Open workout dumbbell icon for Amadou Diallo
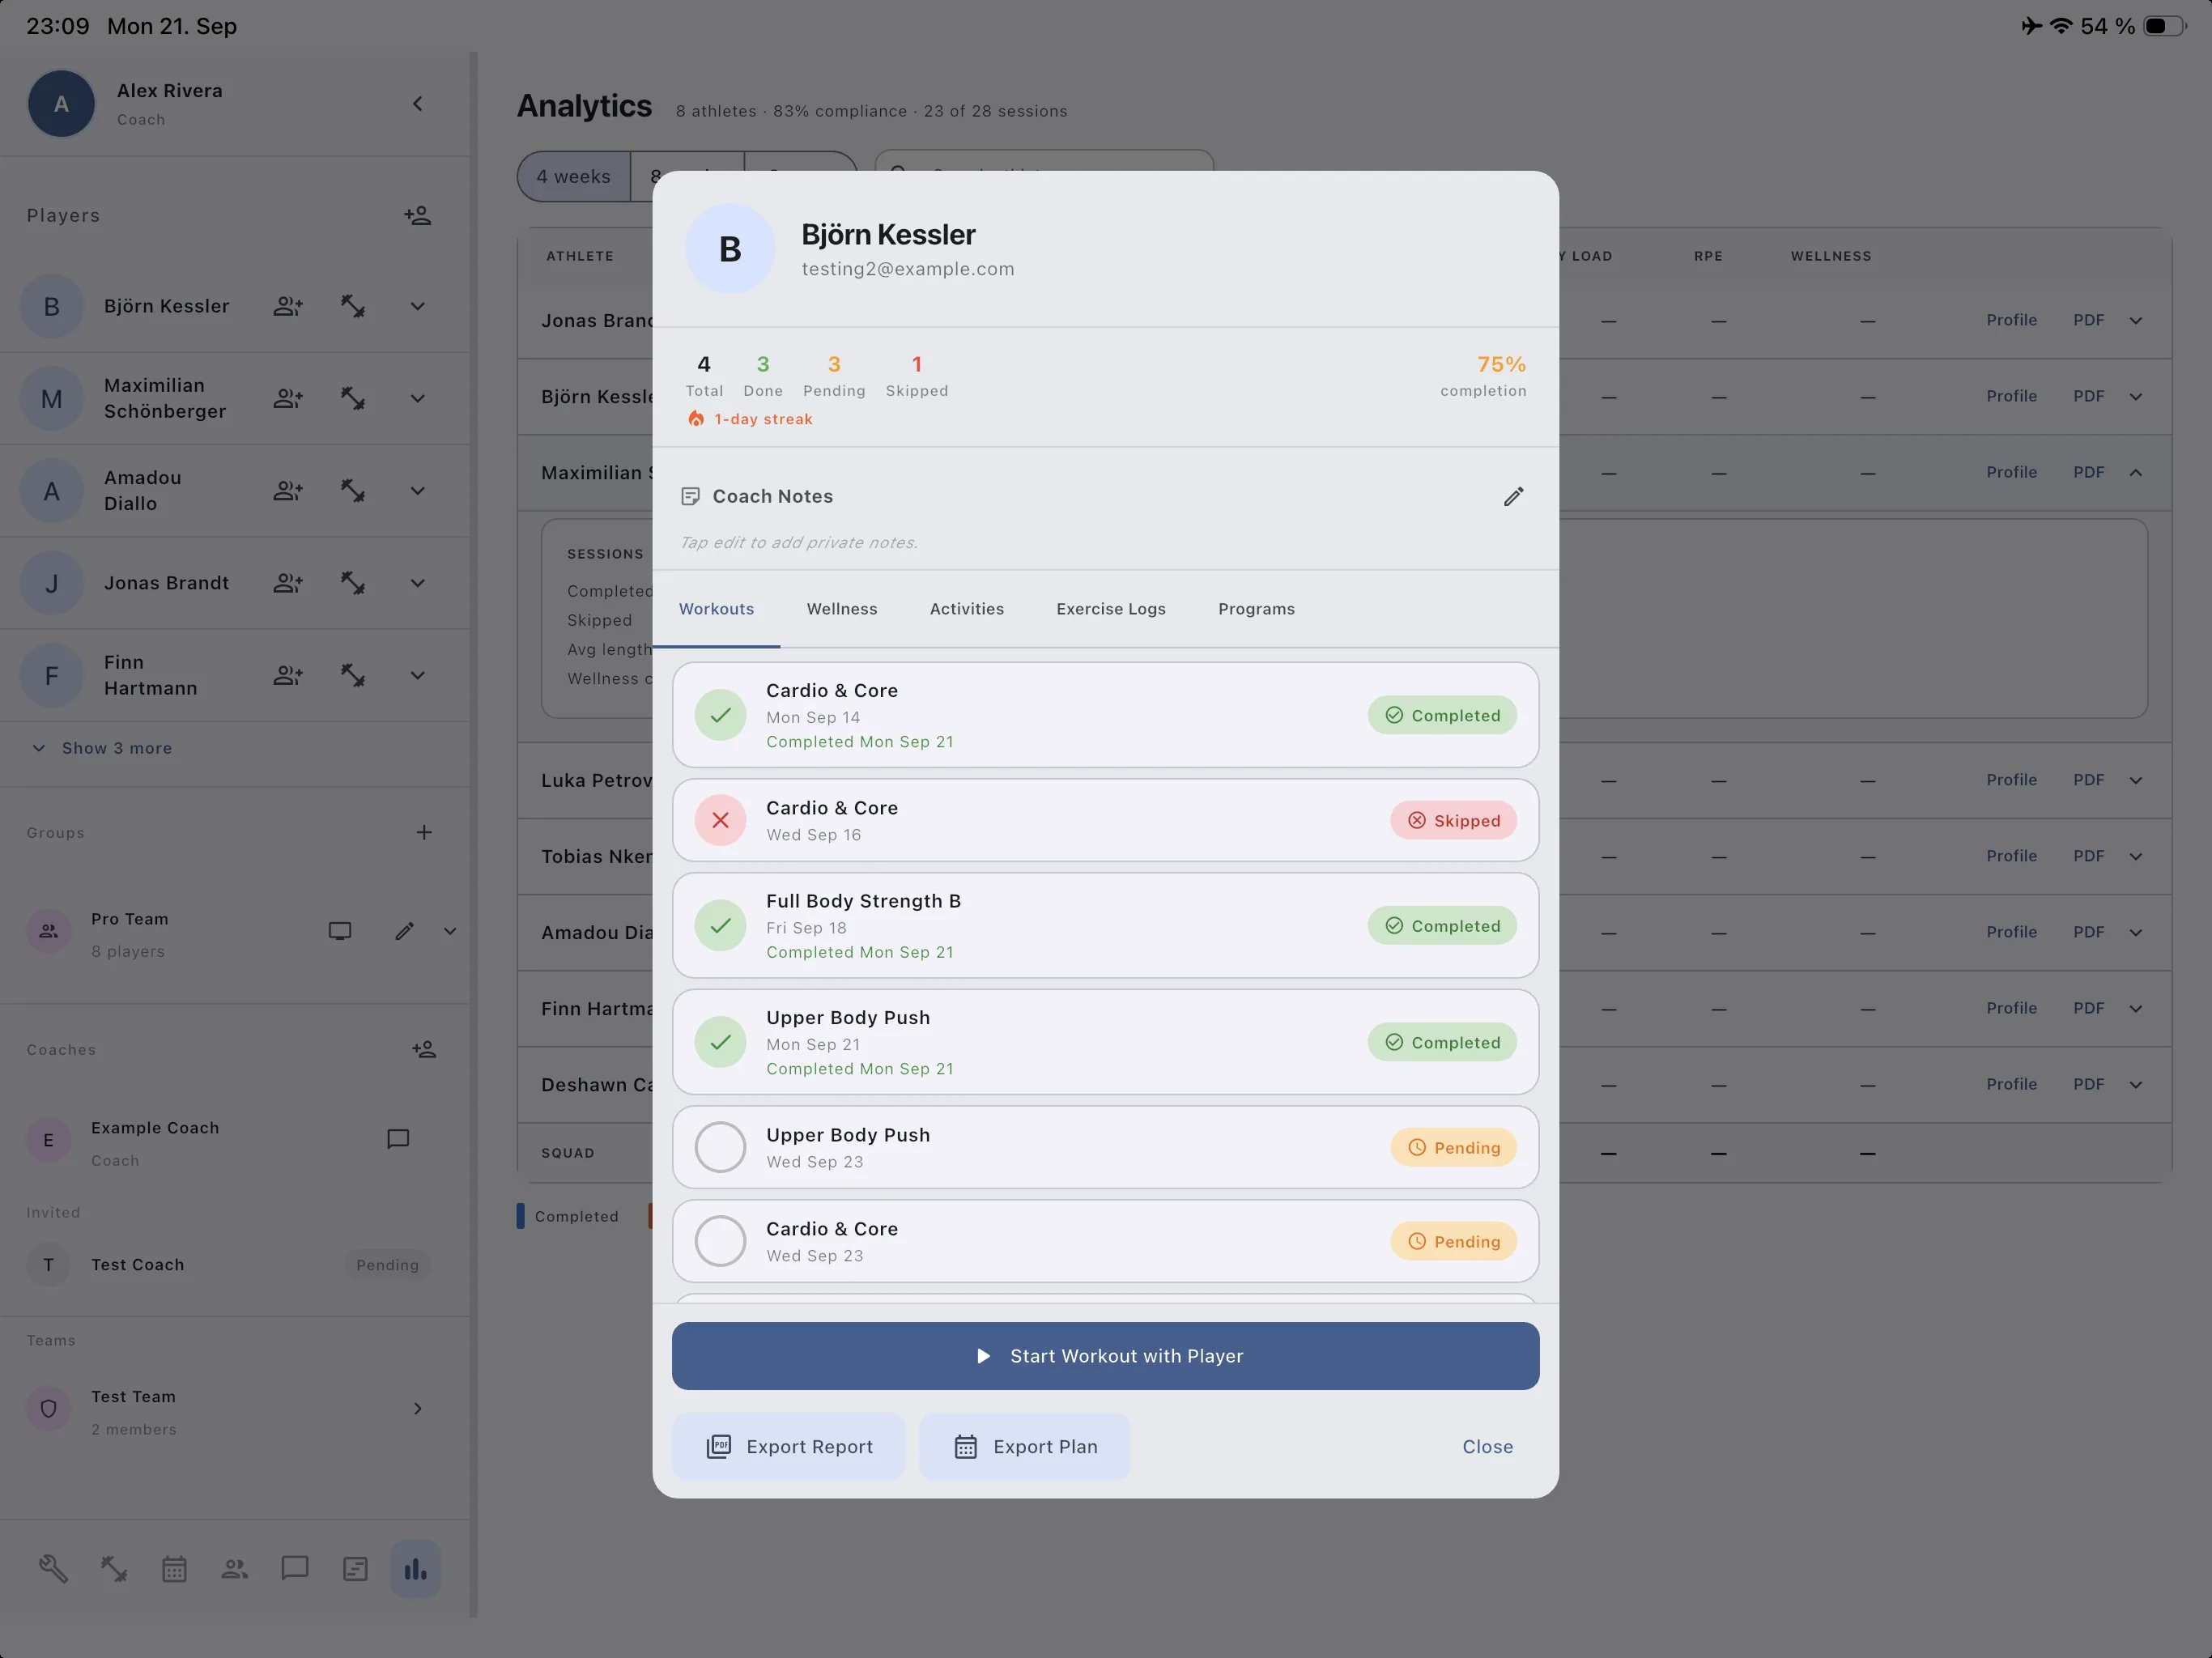This screenshot has height=1658, width=2212. 352,491
